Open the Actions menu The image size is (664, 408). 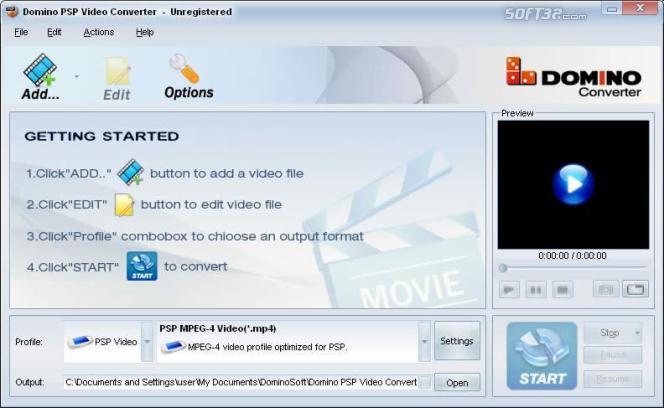point(99,32)
